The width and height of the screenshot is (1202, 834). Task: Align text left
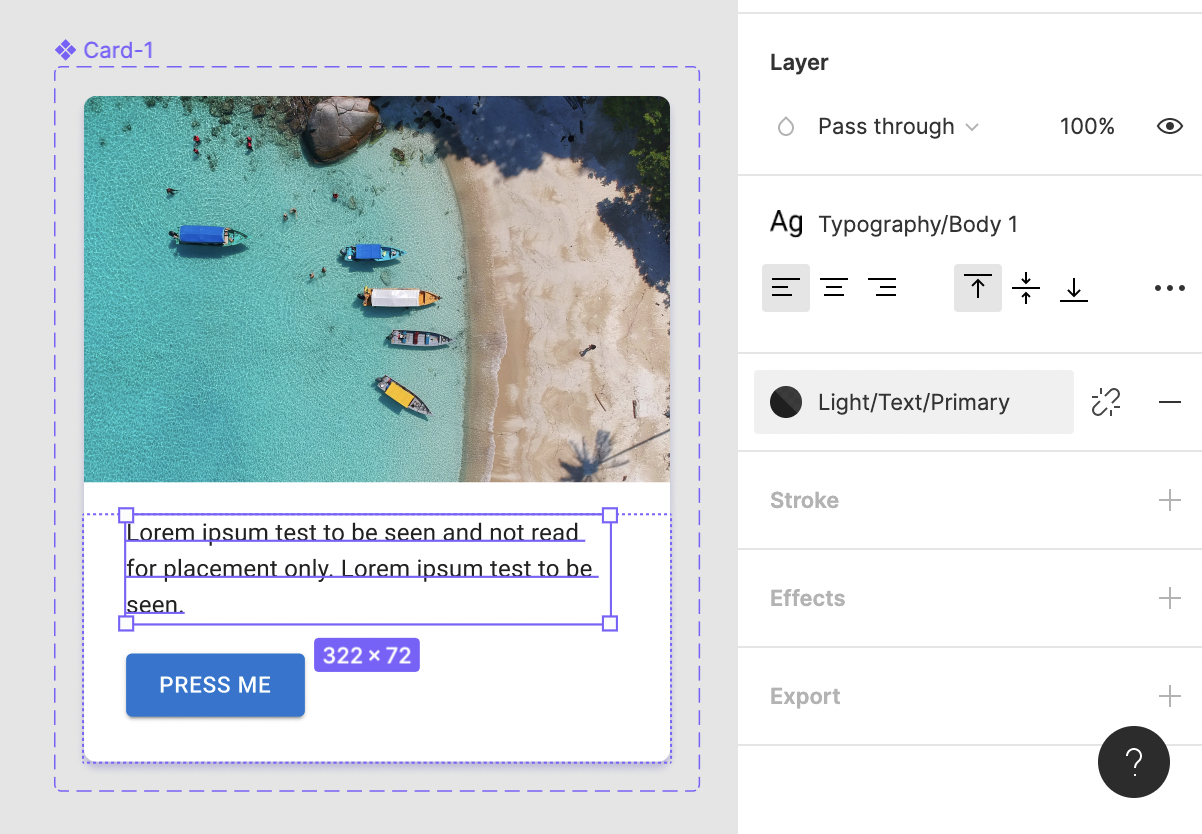click(786, 288)
